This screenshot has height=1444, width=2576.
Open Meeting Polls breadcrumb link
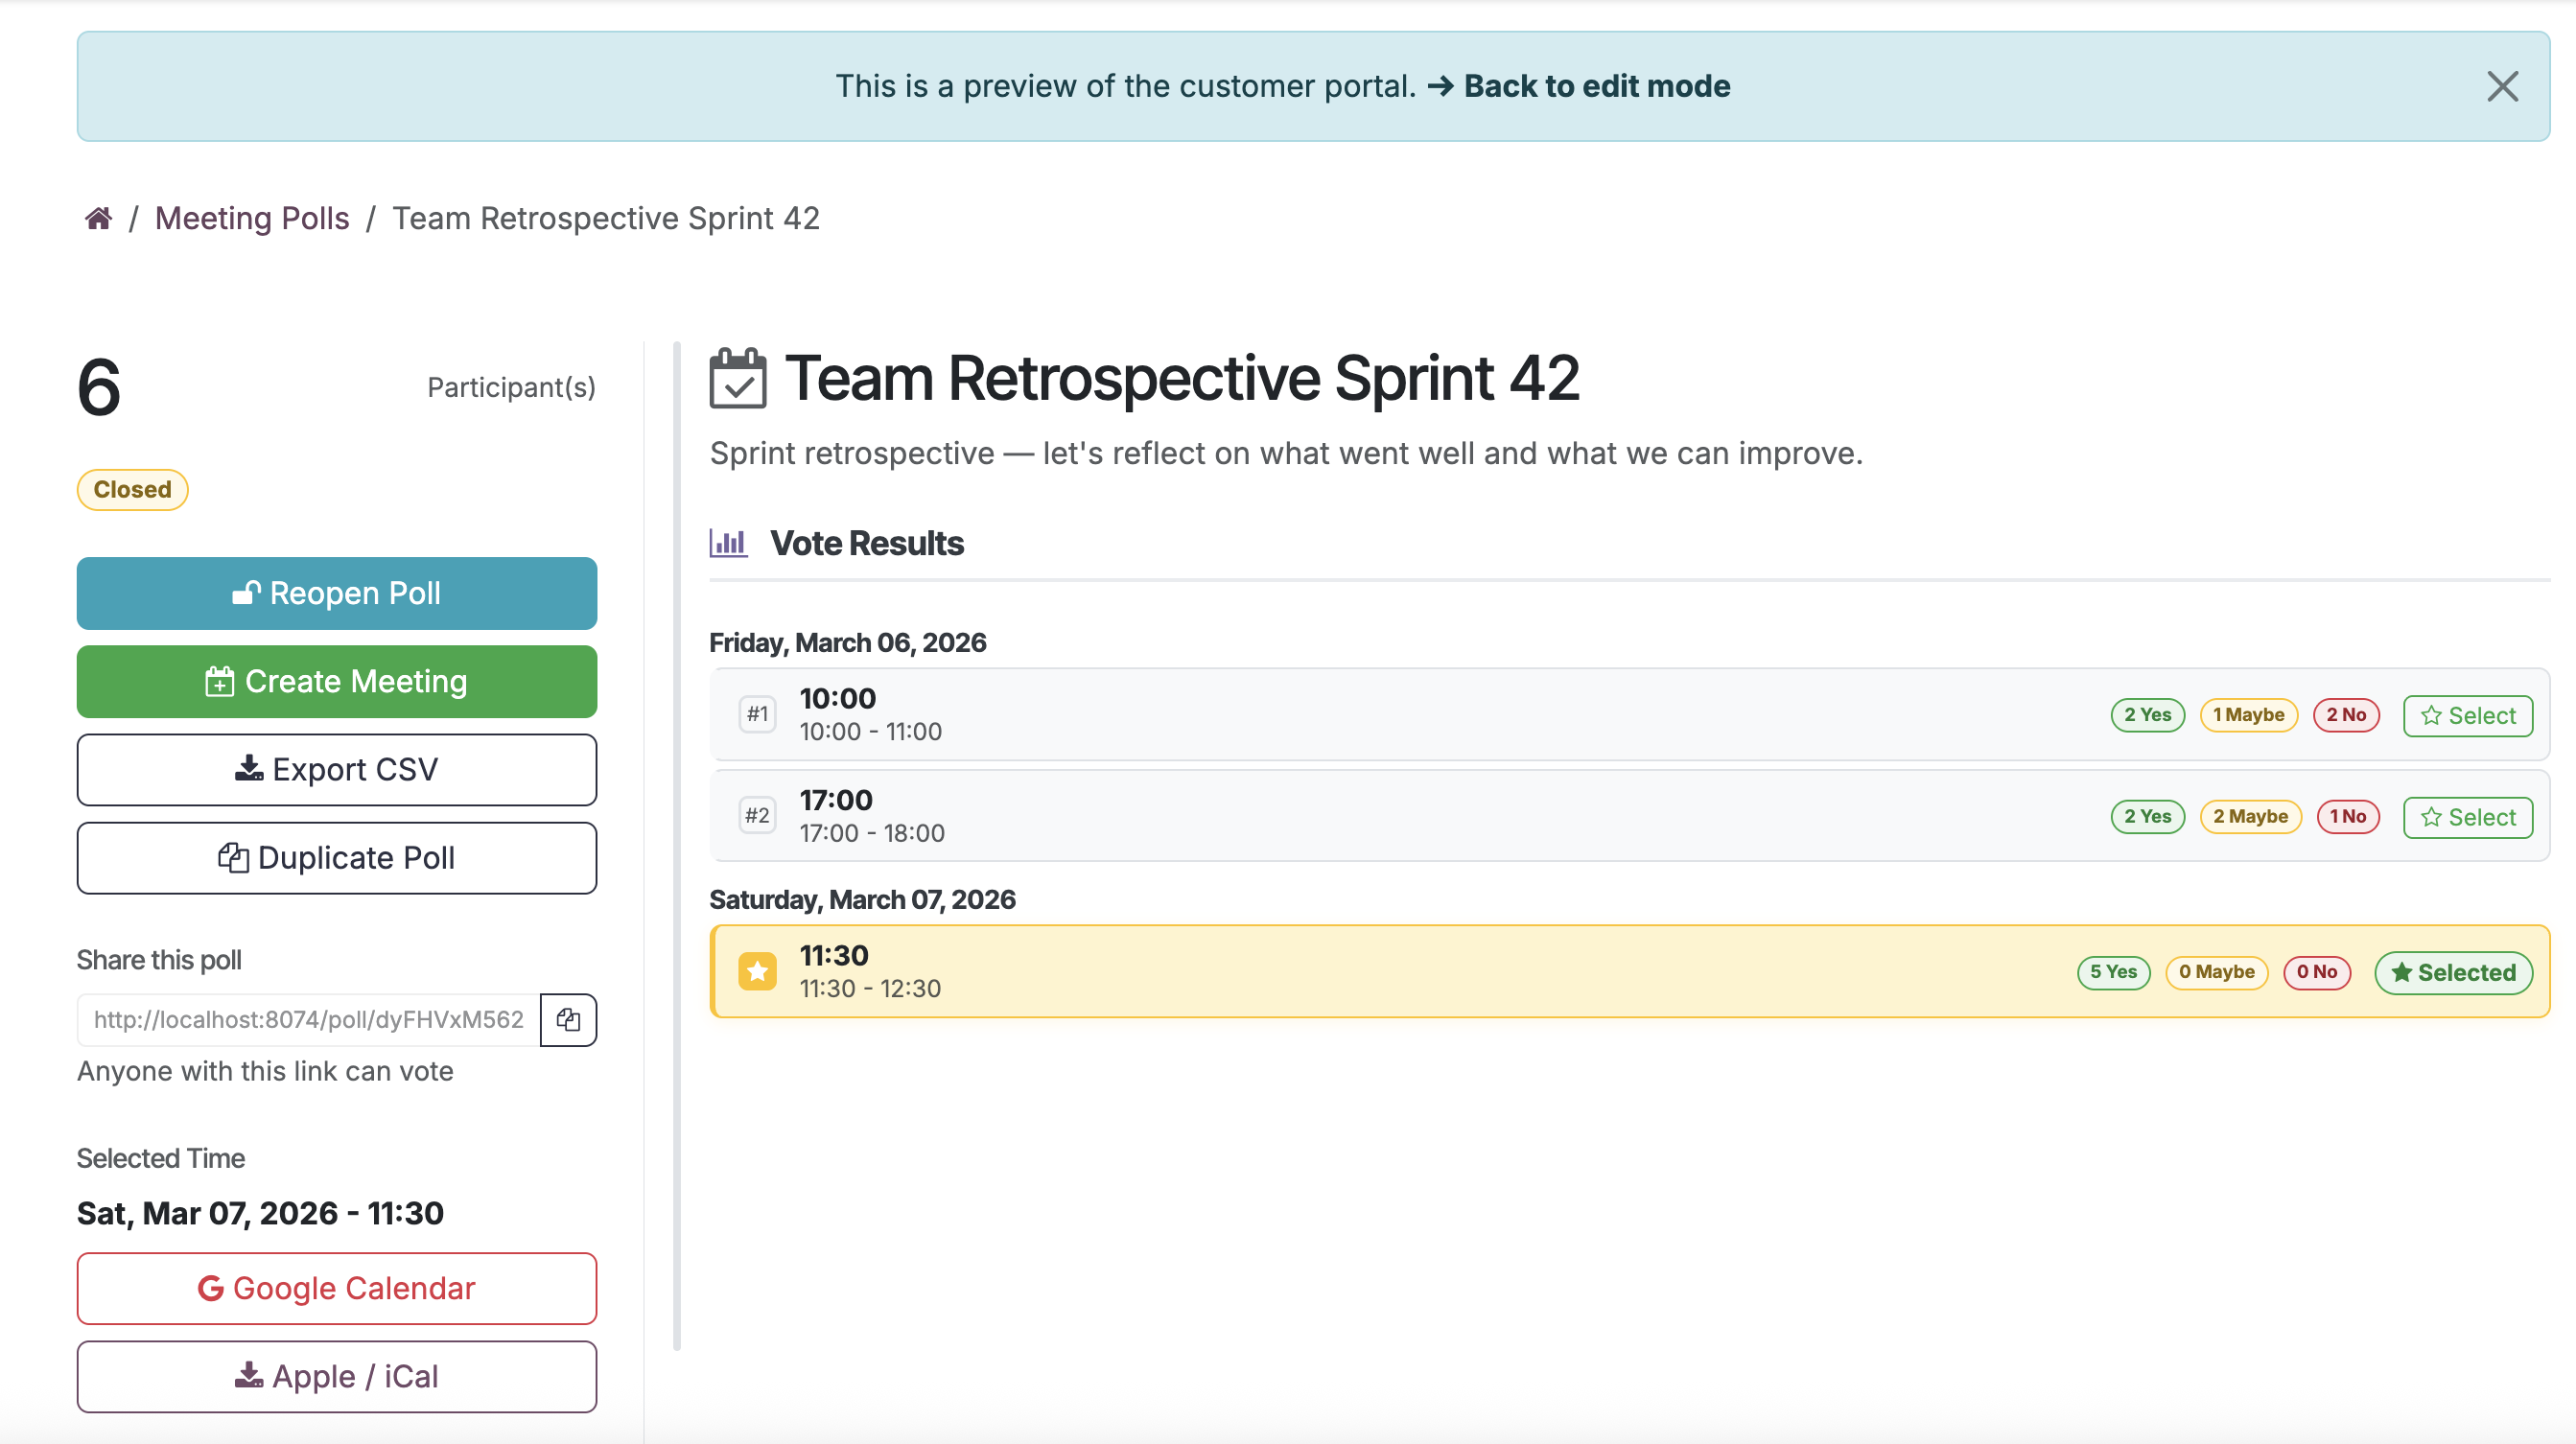coord(252,218)
